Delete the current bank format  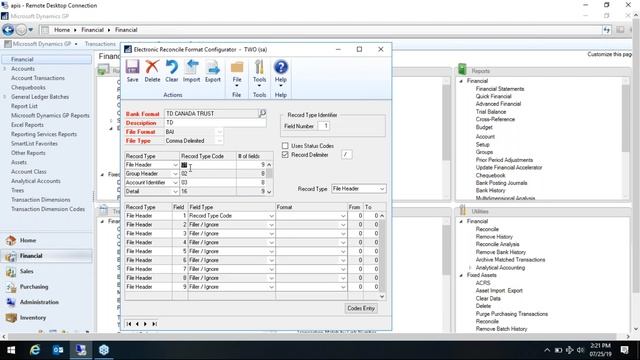[152, 71]
